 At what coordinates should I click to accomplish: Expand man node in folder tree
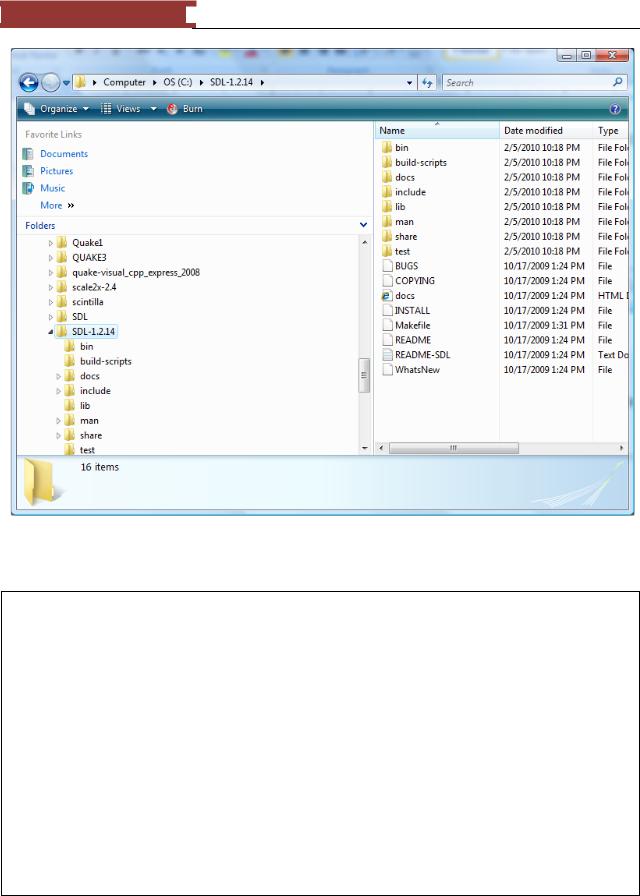pyautogui.click(x=58, y=421)
